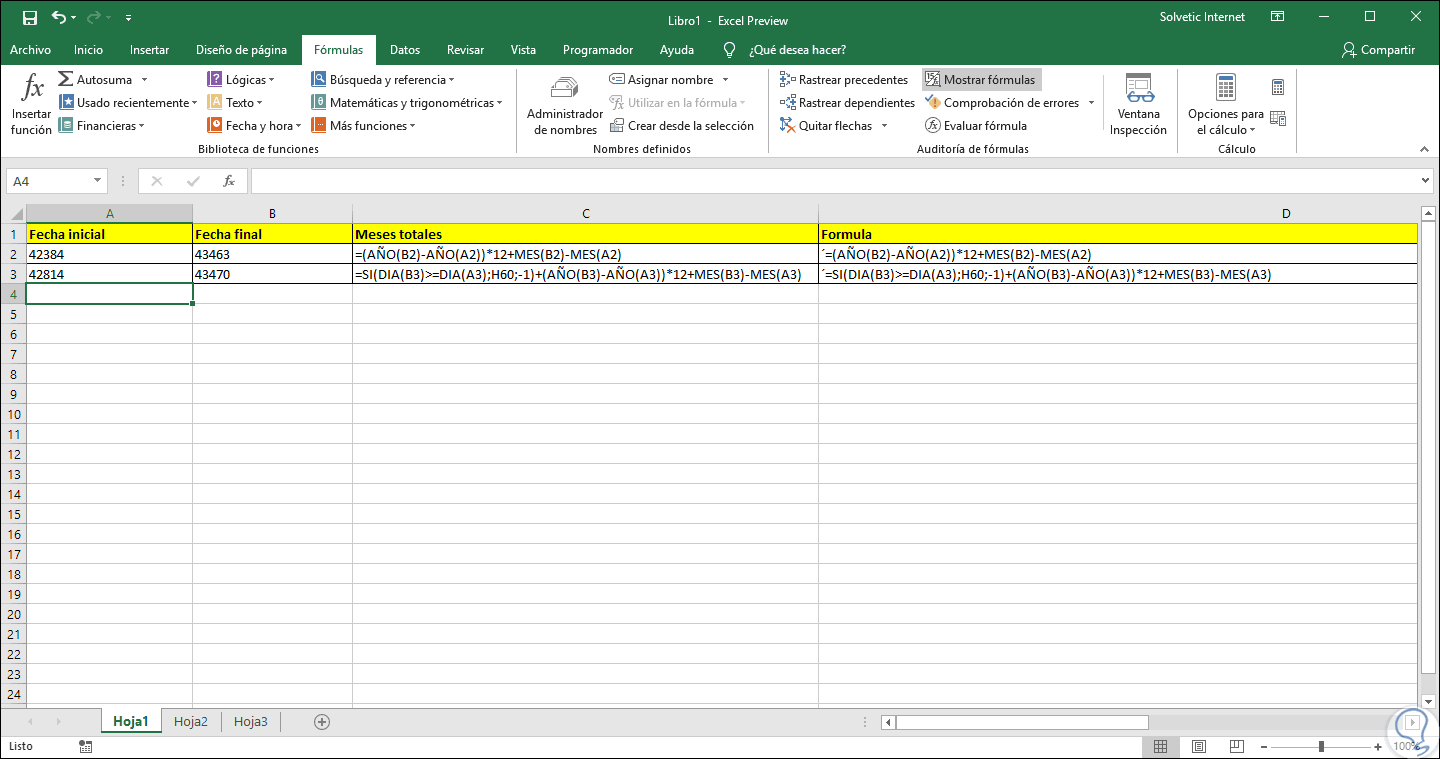The width and height of the screenshot is (1440, 759).
Task: Switch to the Datos ribbon tab
Action: pyautogui.click(x=405, y=50)
